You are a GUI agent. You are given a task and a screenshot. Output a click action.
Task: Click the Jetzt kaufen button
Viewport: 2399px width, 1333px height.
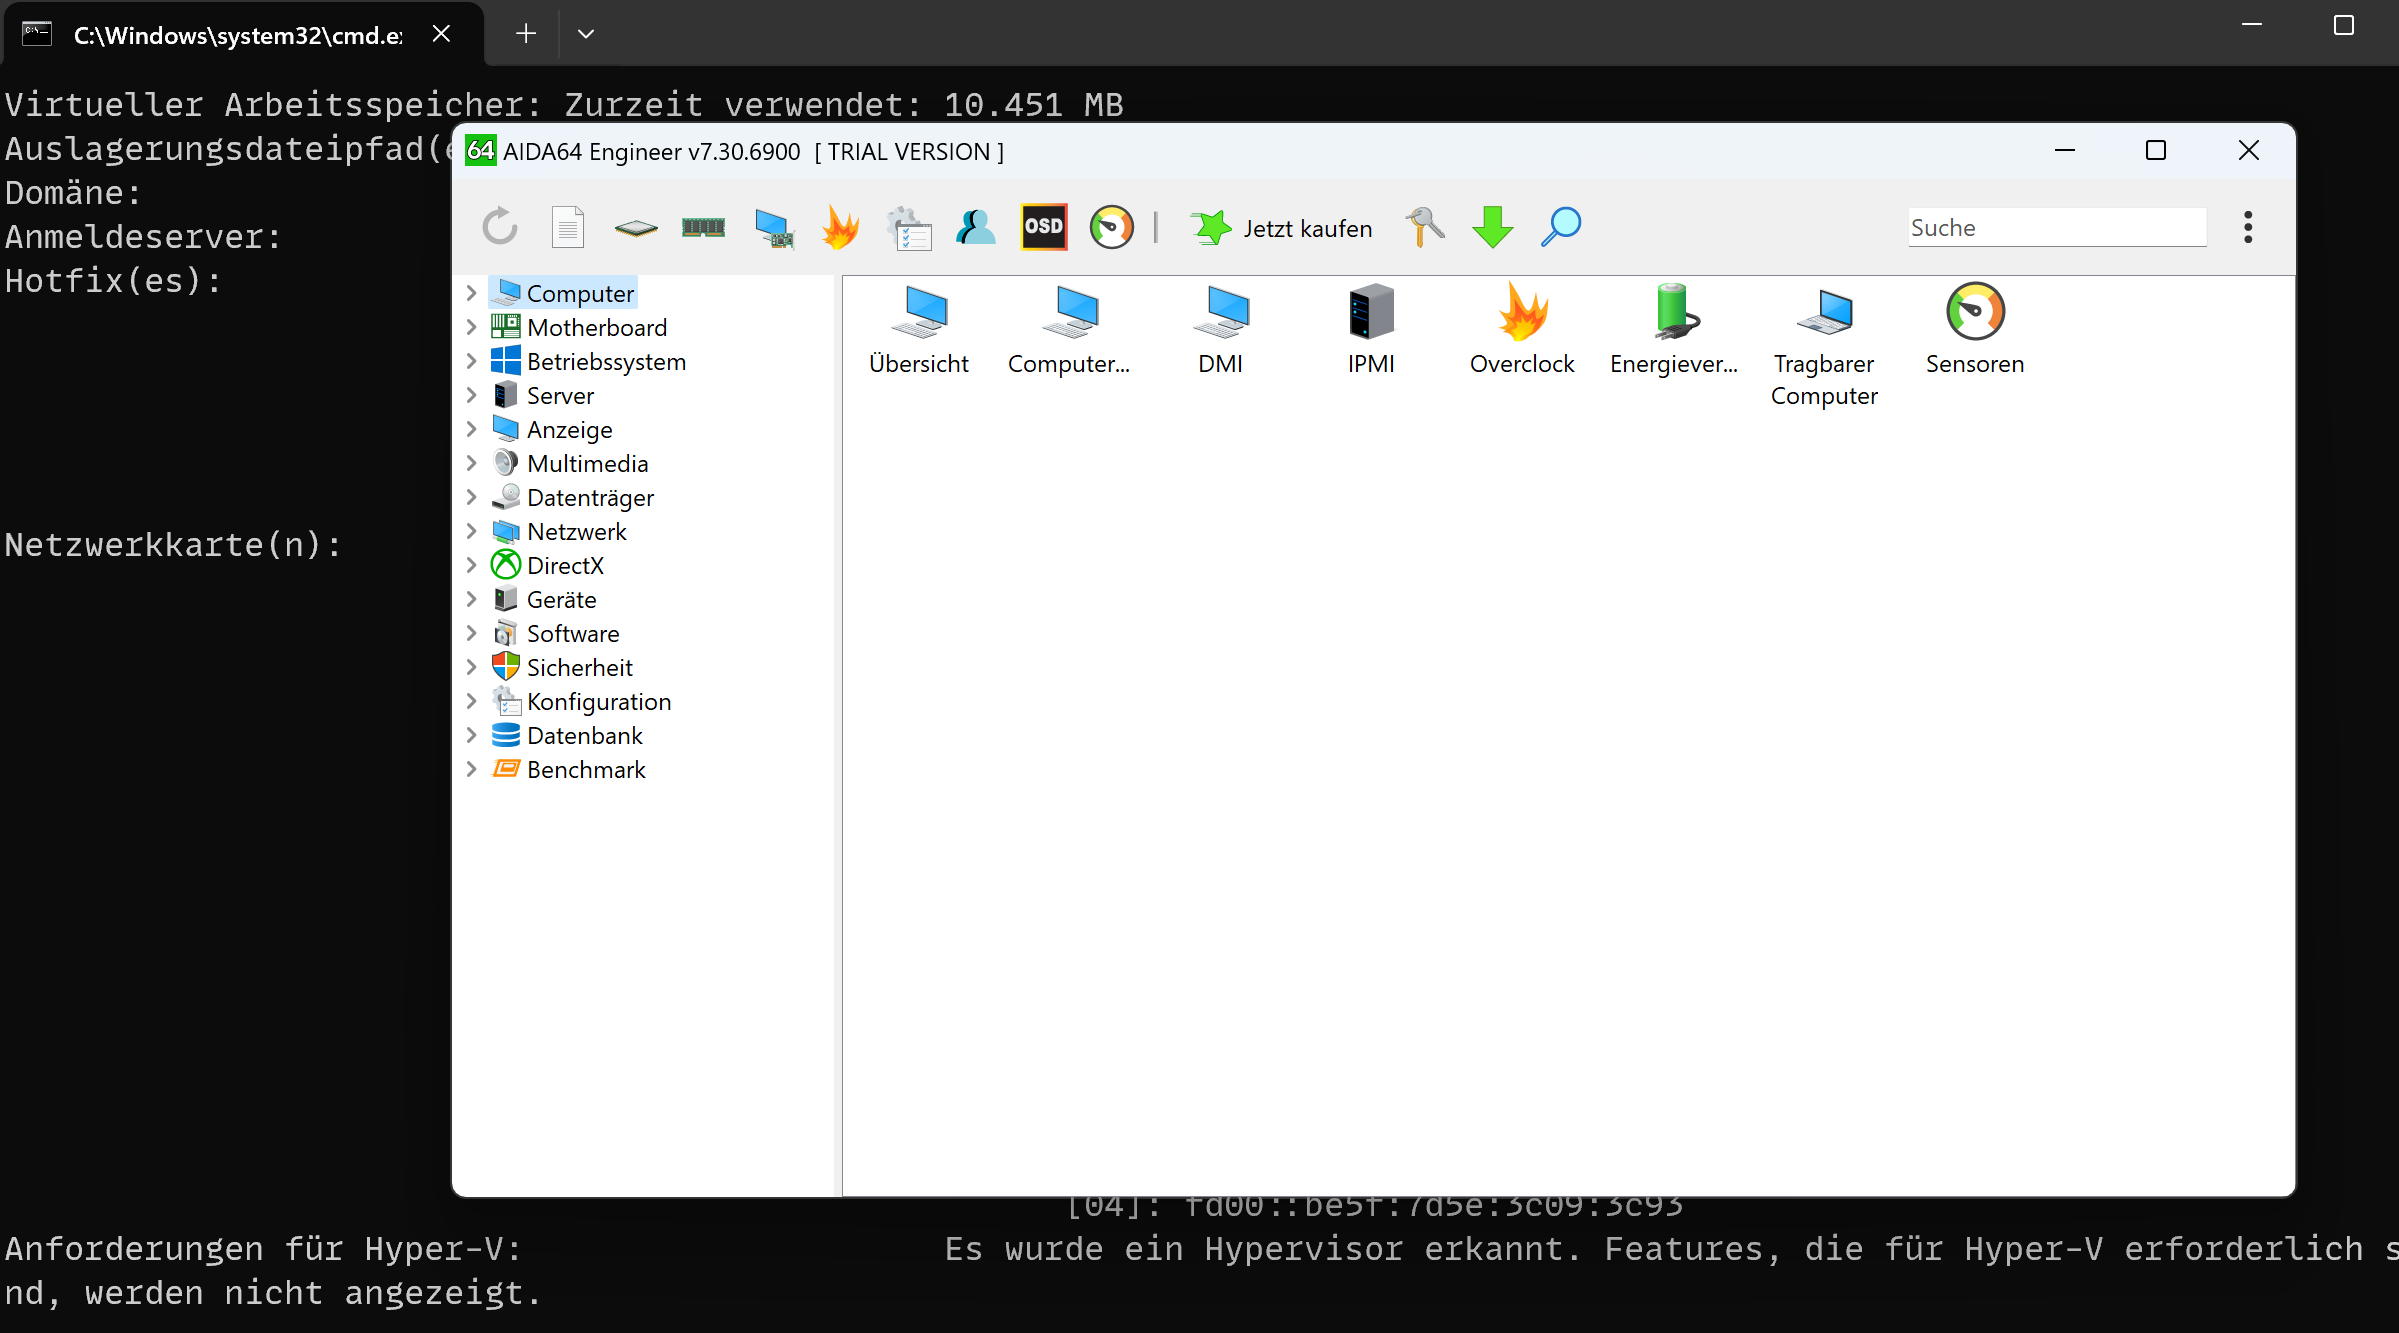[1282, 228]
